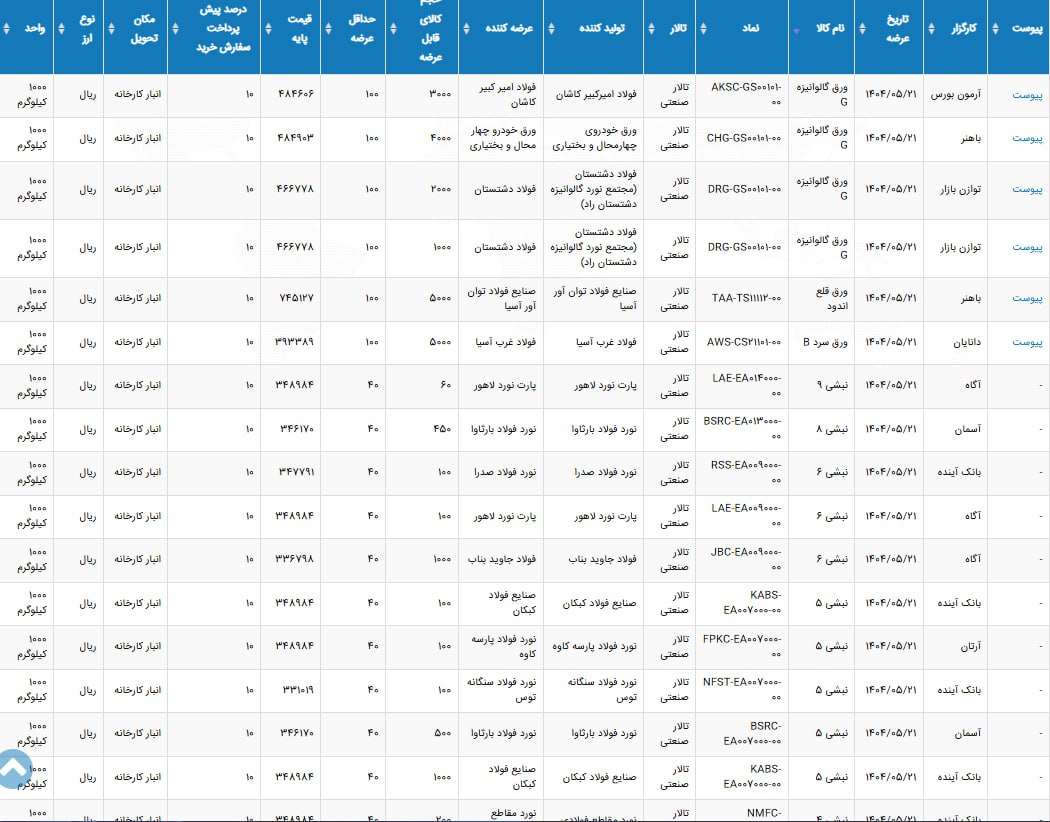Click symbol "LAE-EA۰۱۴۰۰۰-۰۰"
Screen dimensions: 1050x822
747,385
